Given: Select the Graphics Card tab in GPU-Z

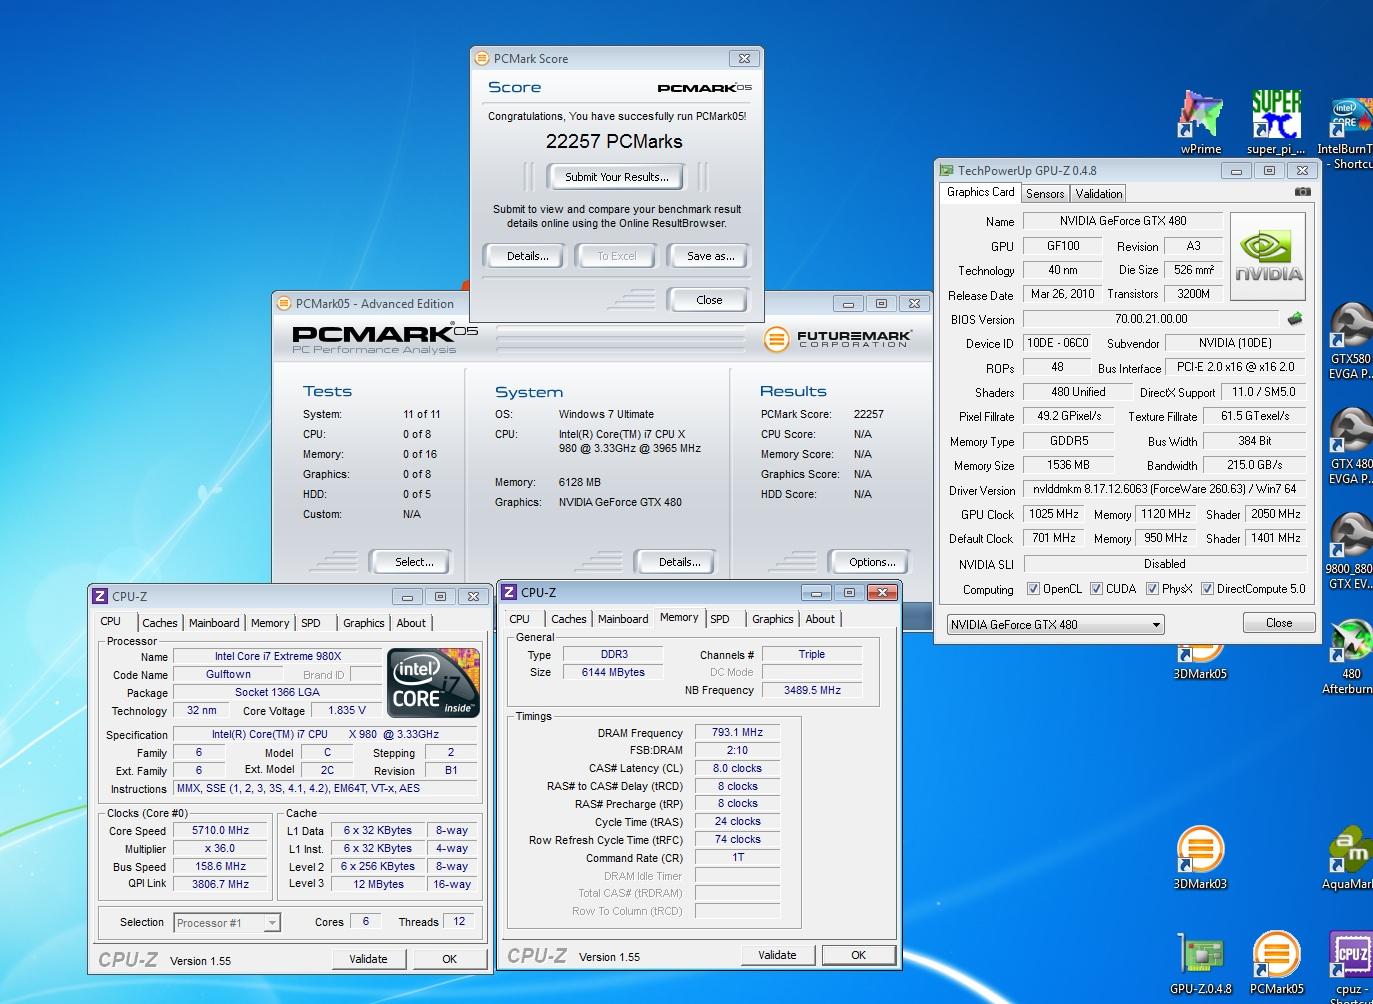Looking at the screenshot, I should (x=980, y=192).
